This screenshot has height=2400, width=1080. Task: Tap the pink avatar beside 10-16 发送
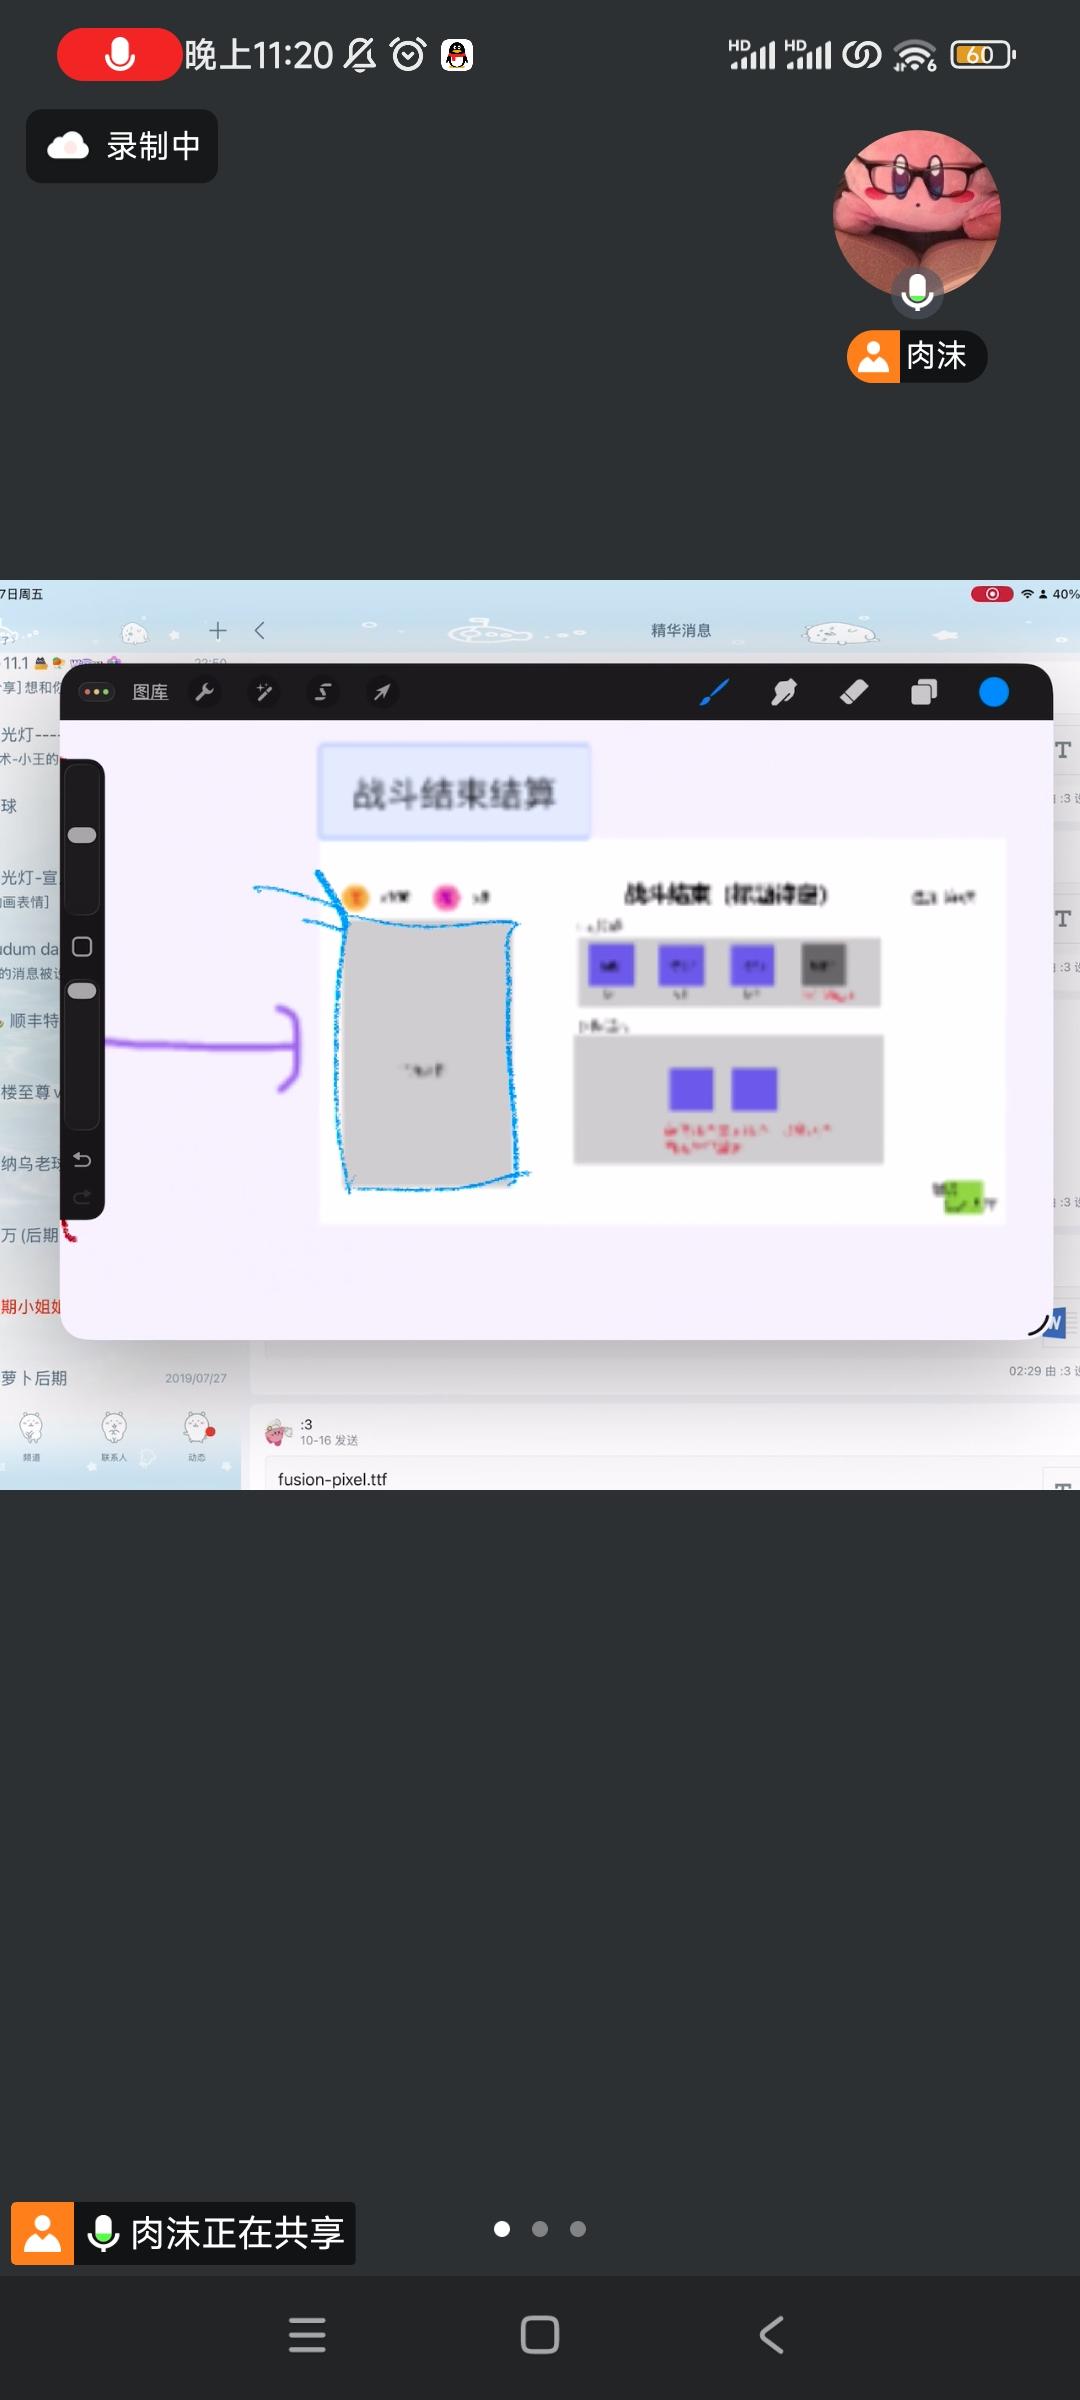pyautogui.click(x=278, y=1432)
